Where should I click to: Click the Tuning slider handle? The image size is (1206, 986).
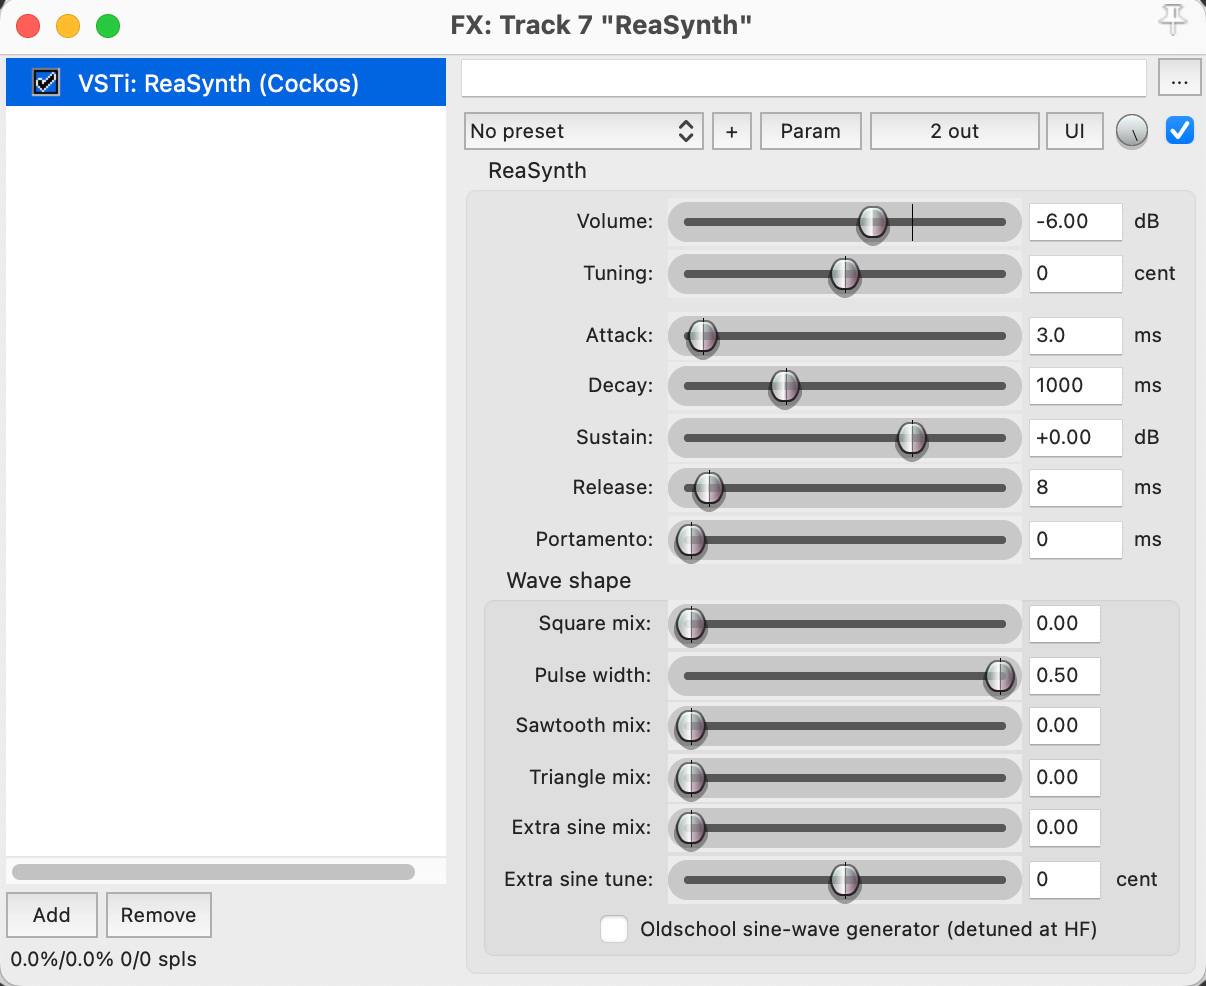845,275
